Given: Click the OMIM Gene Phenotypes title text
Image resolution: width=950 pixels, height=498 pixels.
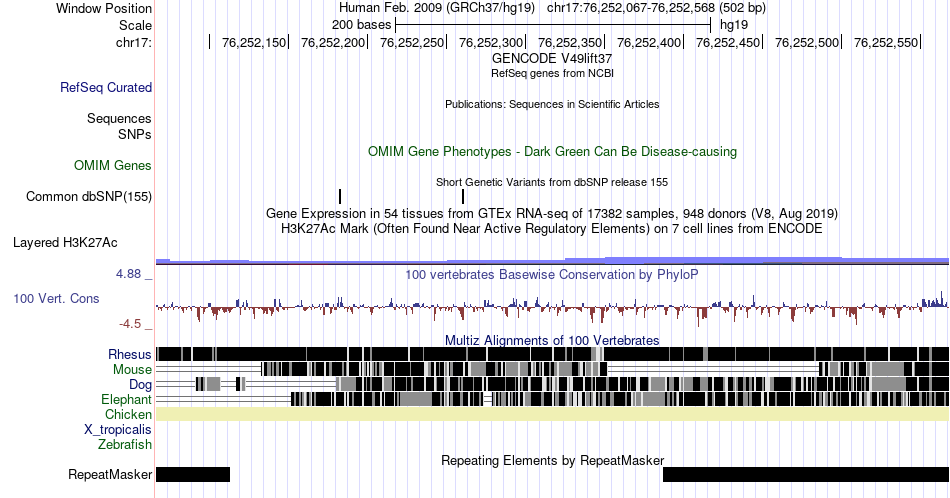Looking at the screenshot, I should [552, 151].
